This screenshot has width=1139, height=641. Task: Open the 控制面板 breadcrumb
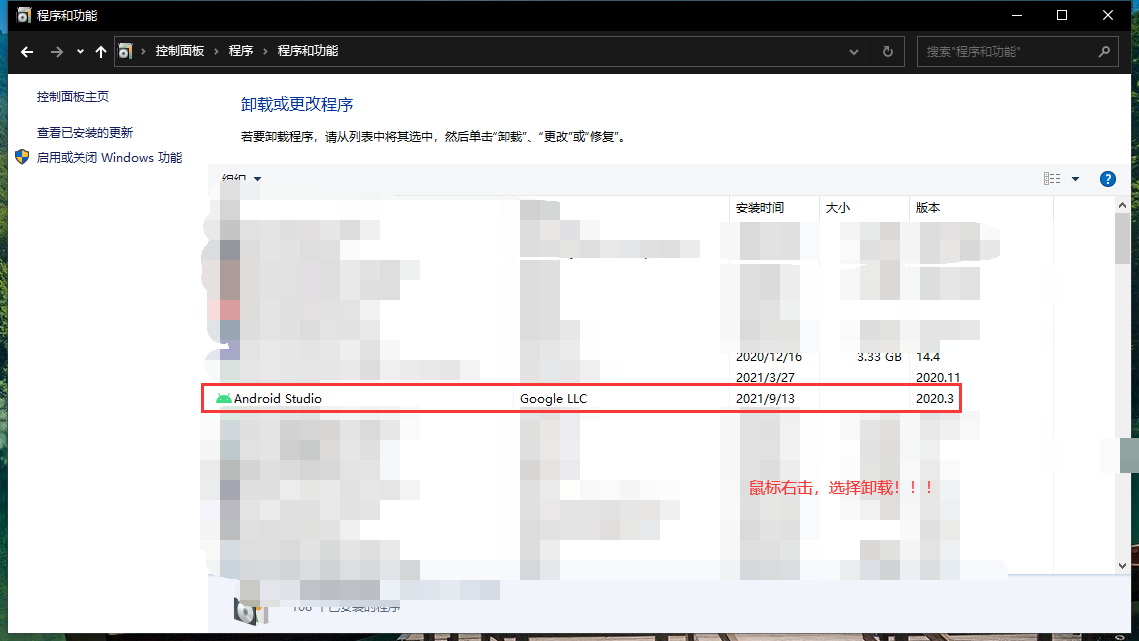179,51
